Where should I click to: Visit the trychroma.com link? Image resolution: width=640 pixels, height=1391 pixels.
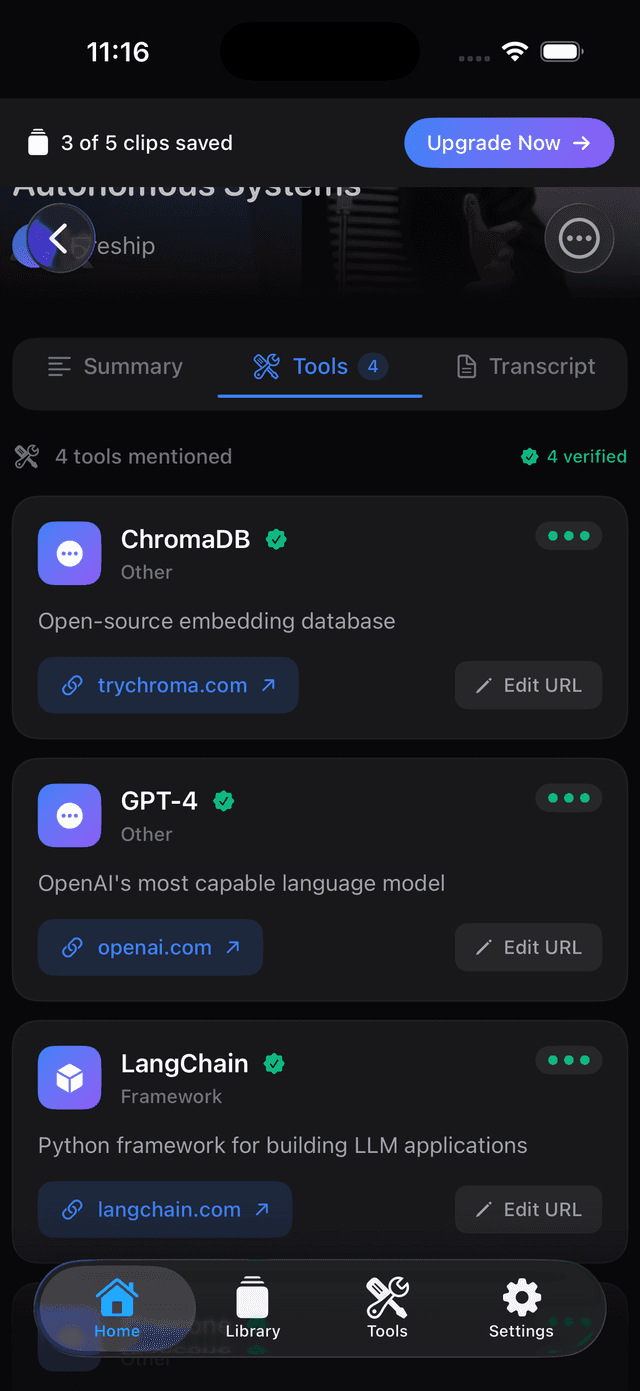click(x=167, y=685)
